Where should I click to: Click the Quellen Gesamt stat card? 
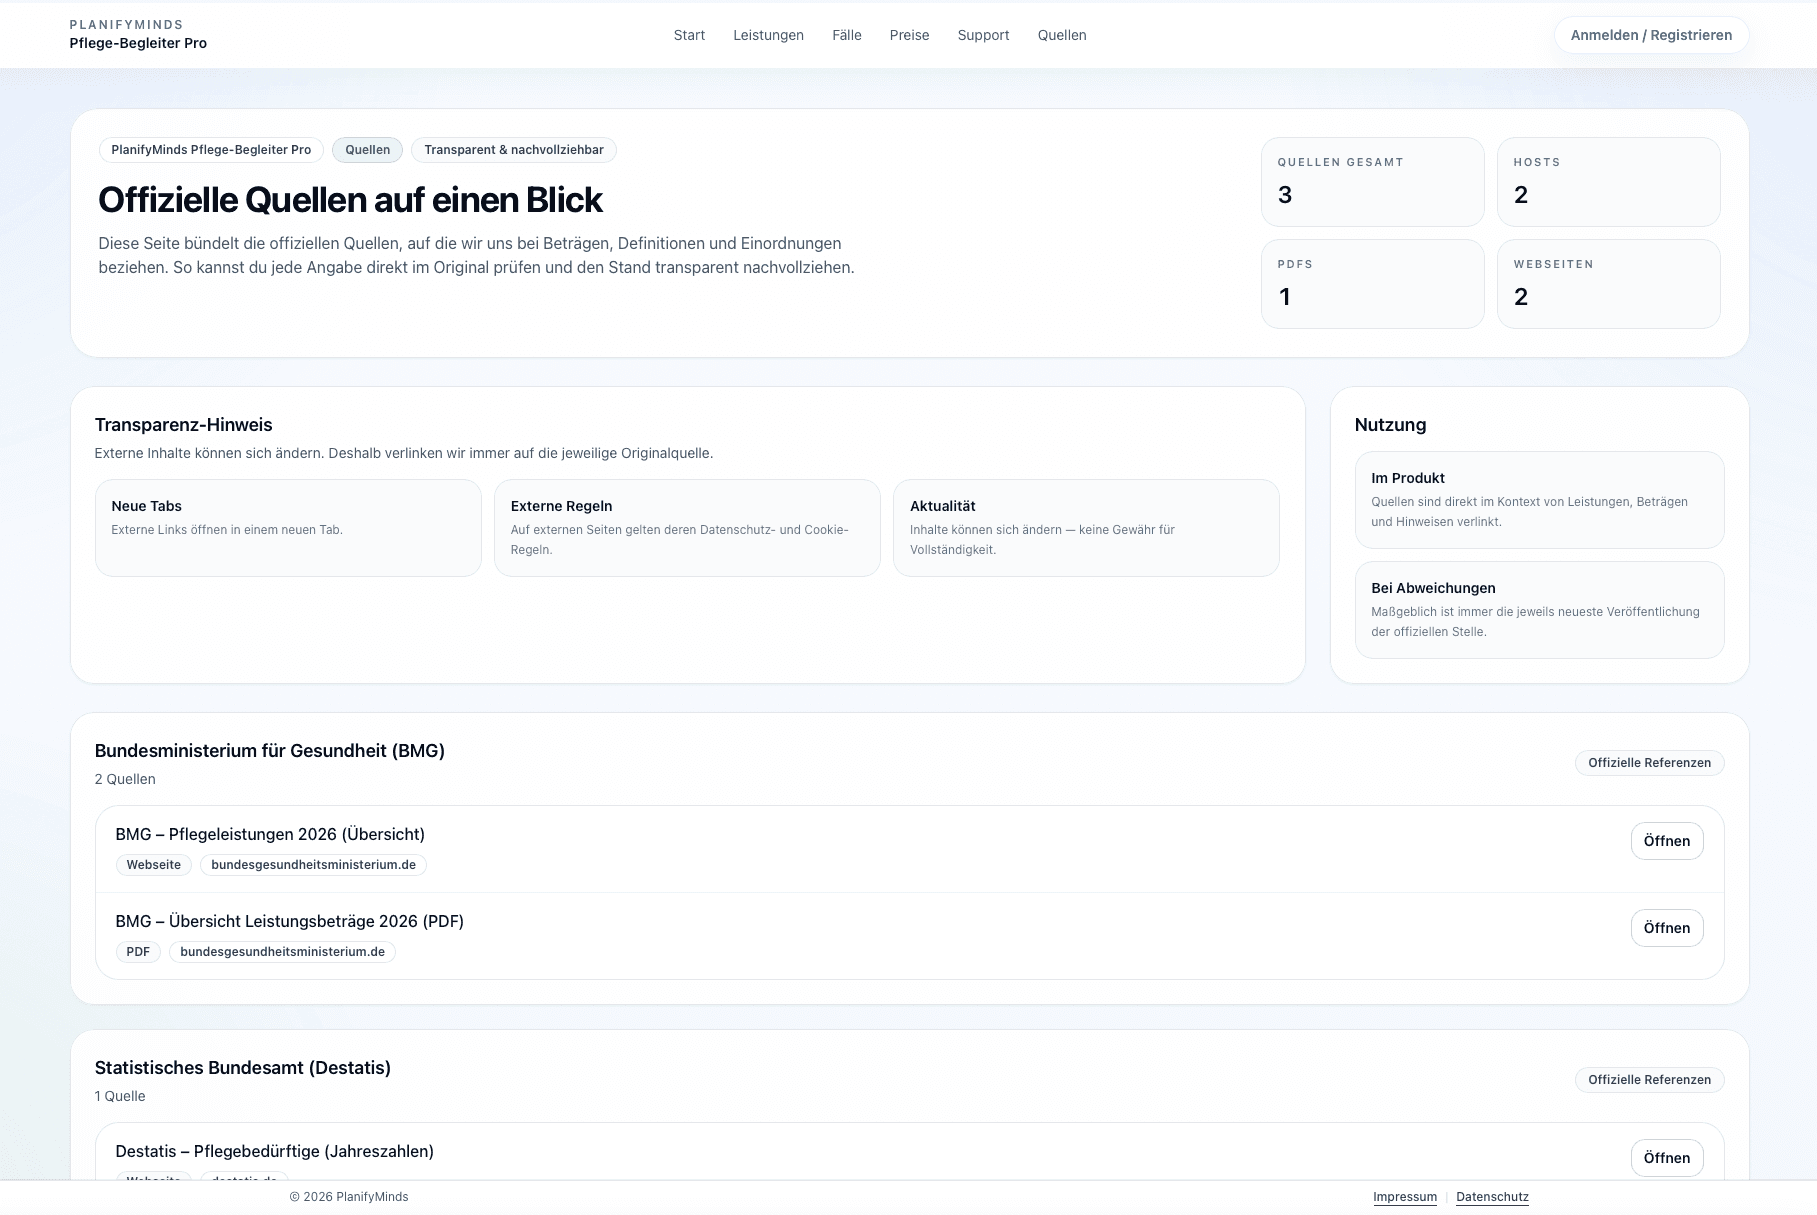(x=1372, y=182)
